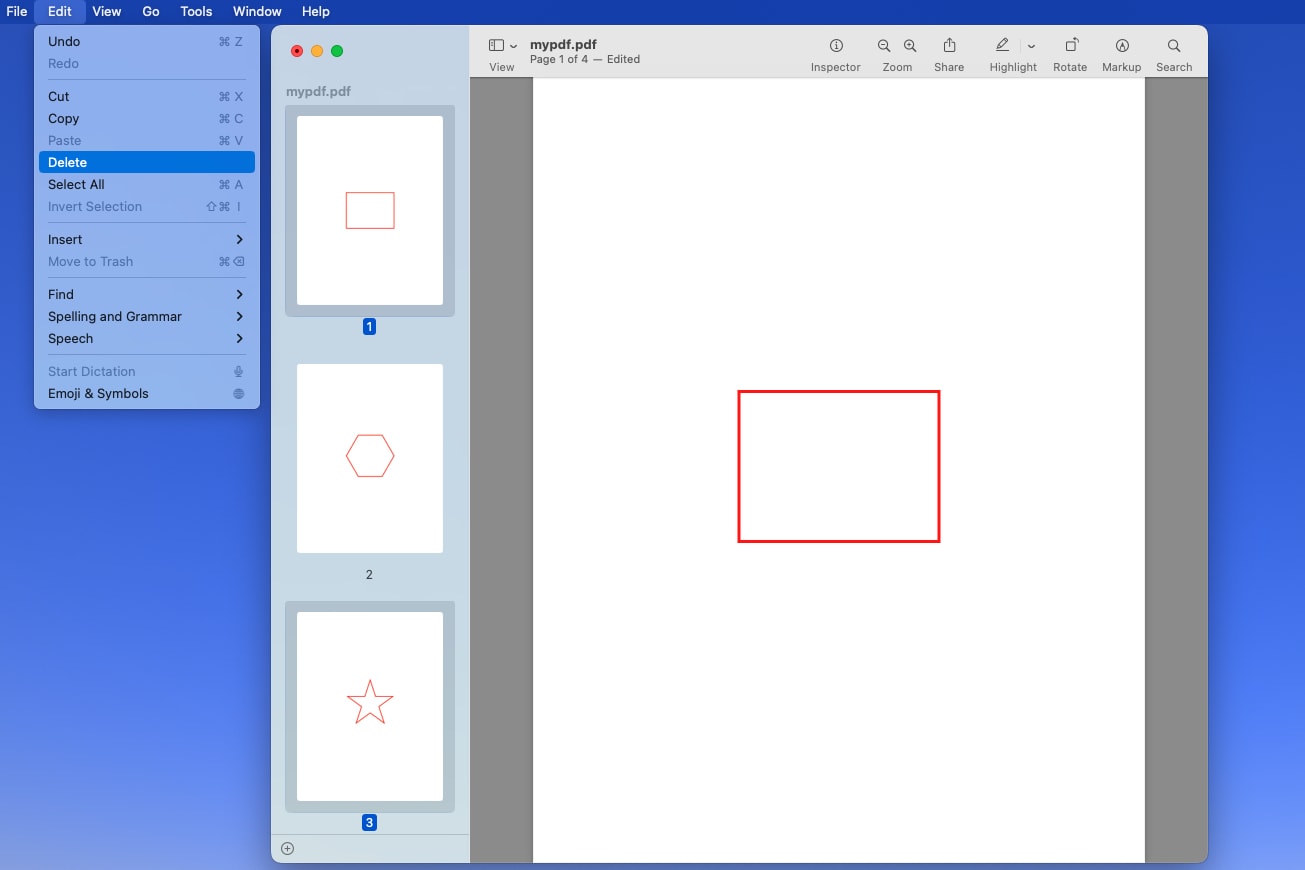
Task: Click page number badge 1
Action: [369, 327]
